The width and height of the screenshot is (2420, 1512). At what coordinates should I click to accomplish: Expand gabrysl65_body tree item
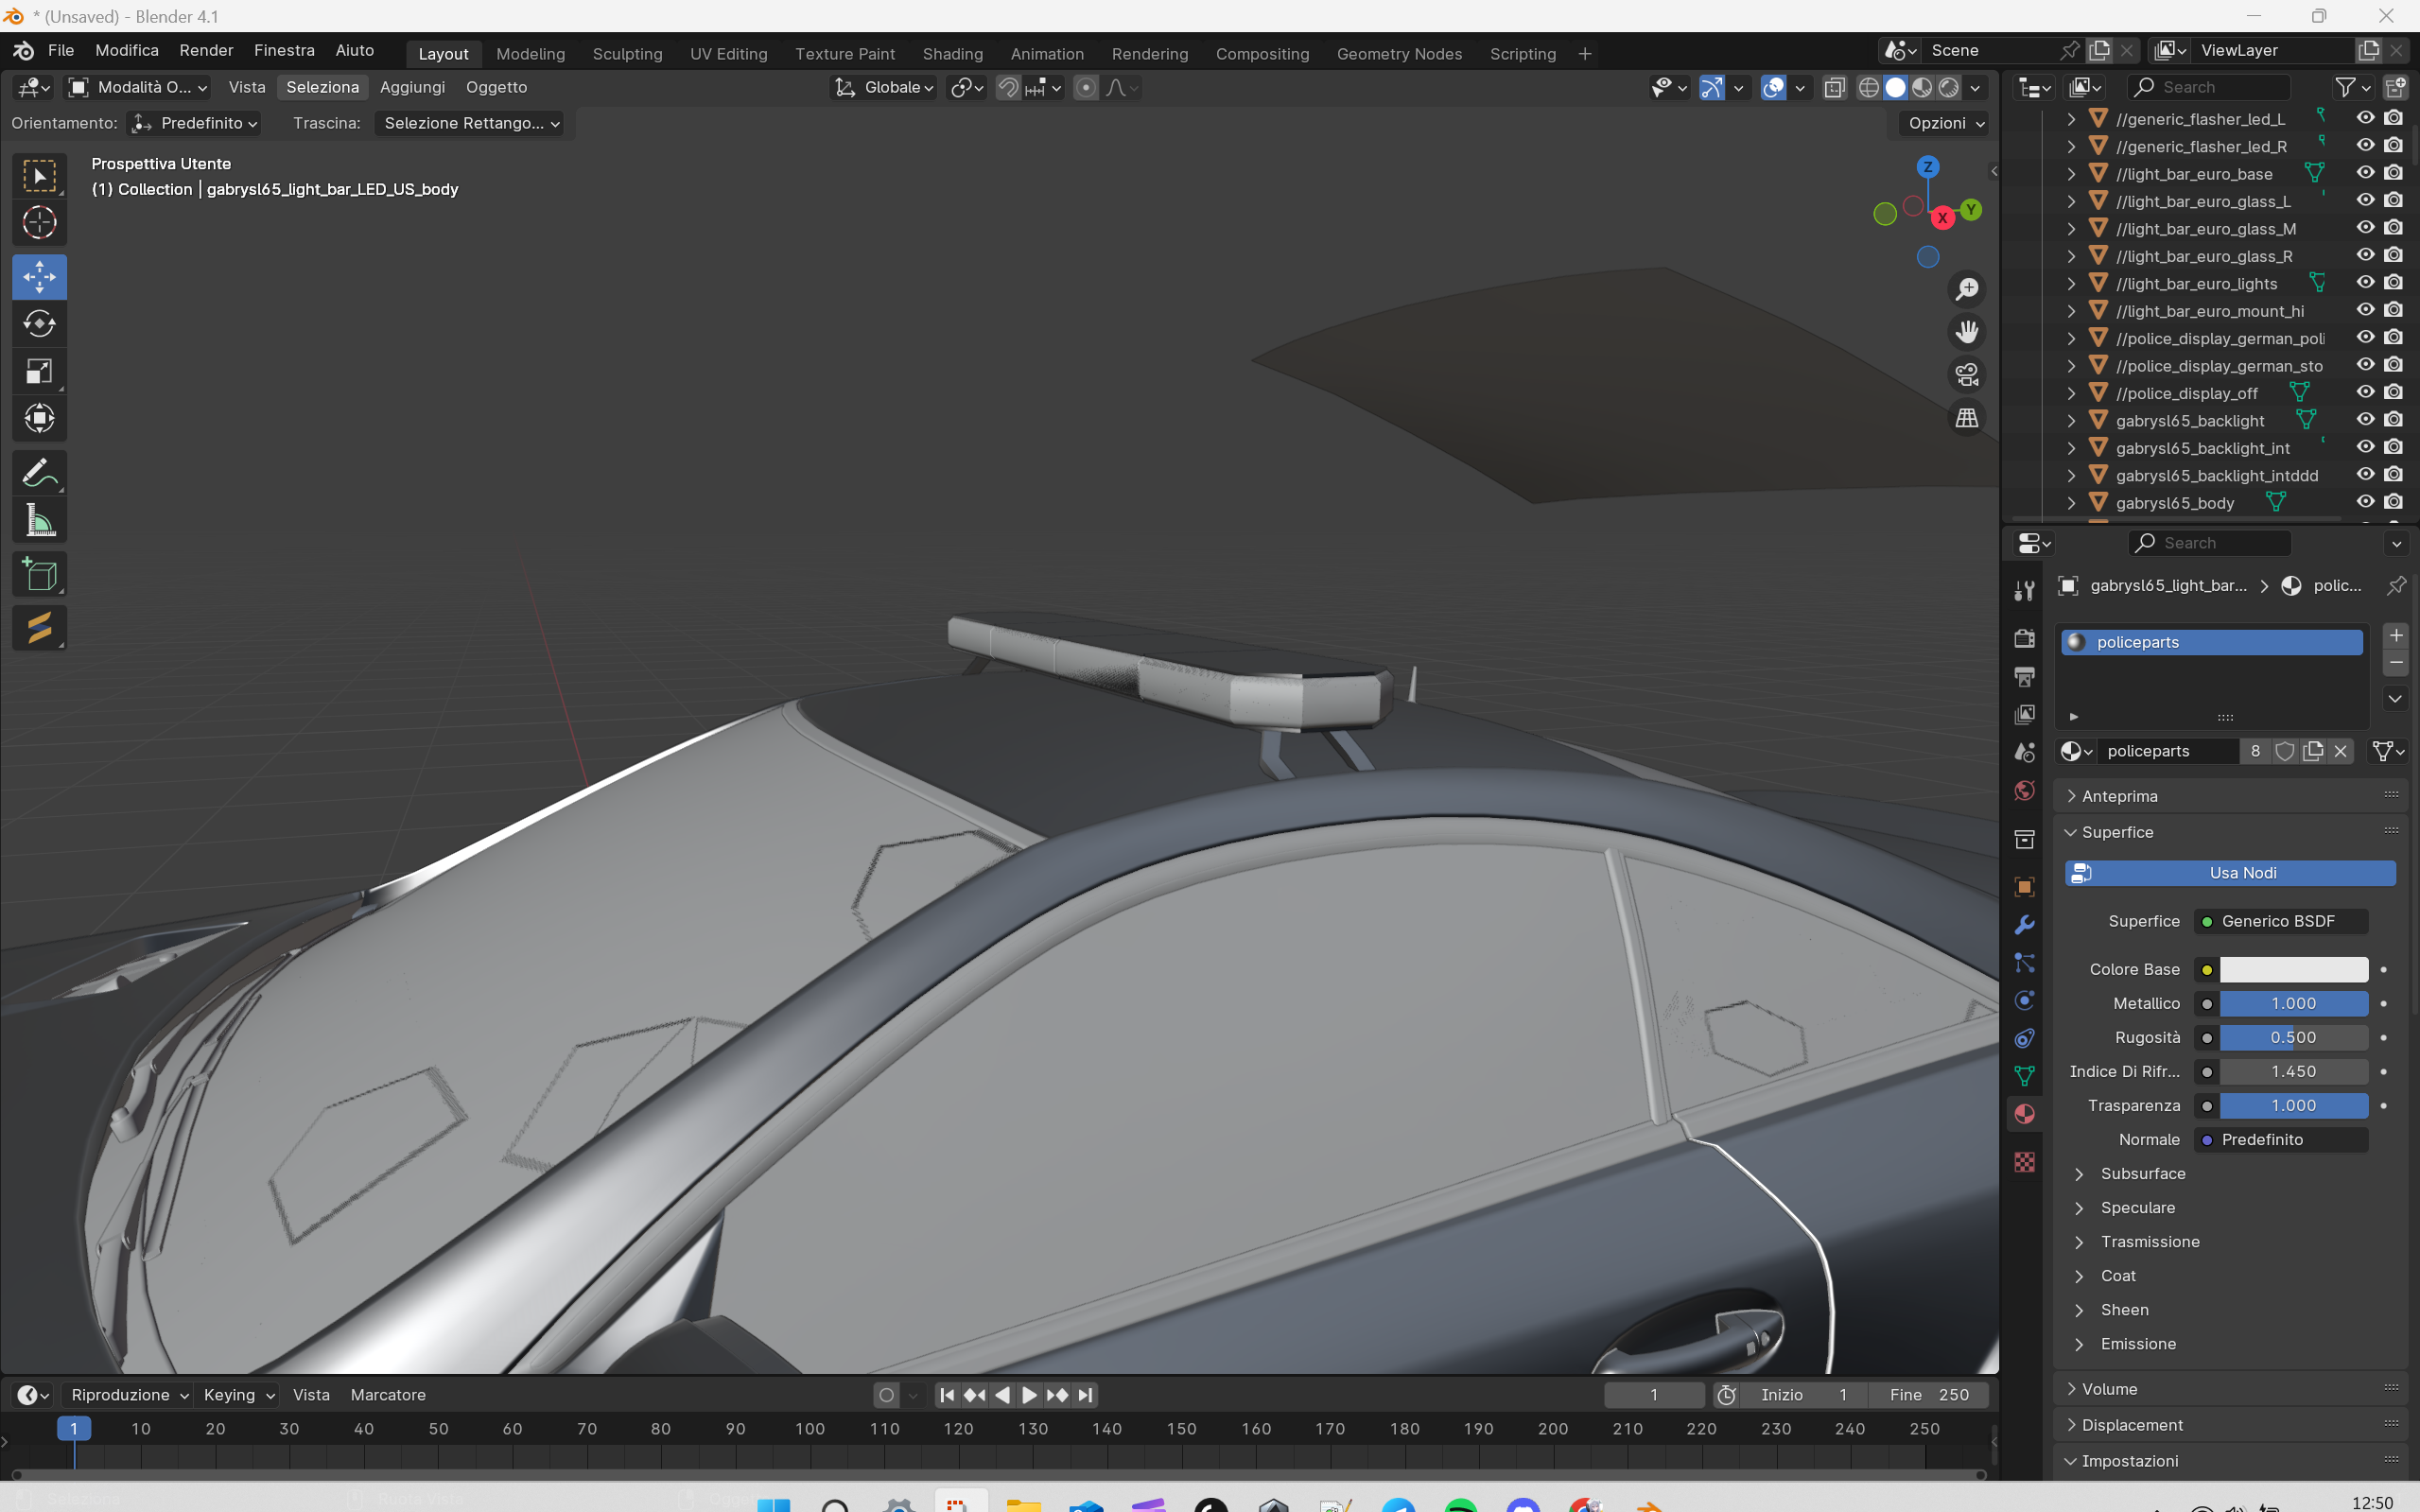pyautogui.click(x=2071, y=503)
